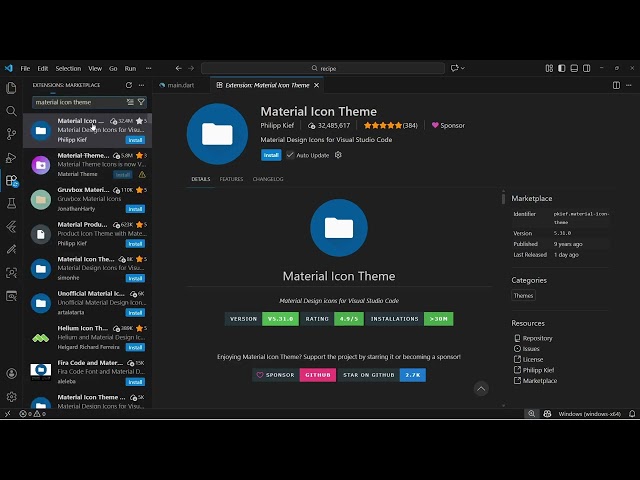The width and height of the screenshot is (640, 480).
Task: Open the Sponsor link
Action: pyautogui.click(x=448, y=125)
